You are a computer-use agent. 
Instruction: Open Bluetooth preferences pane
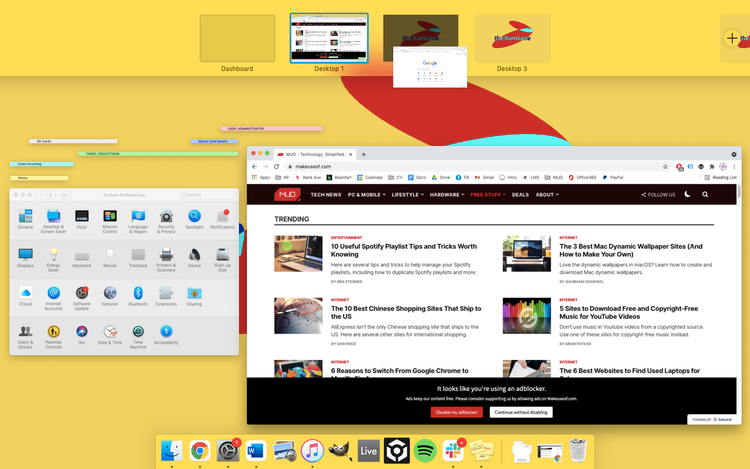[138, 296]
